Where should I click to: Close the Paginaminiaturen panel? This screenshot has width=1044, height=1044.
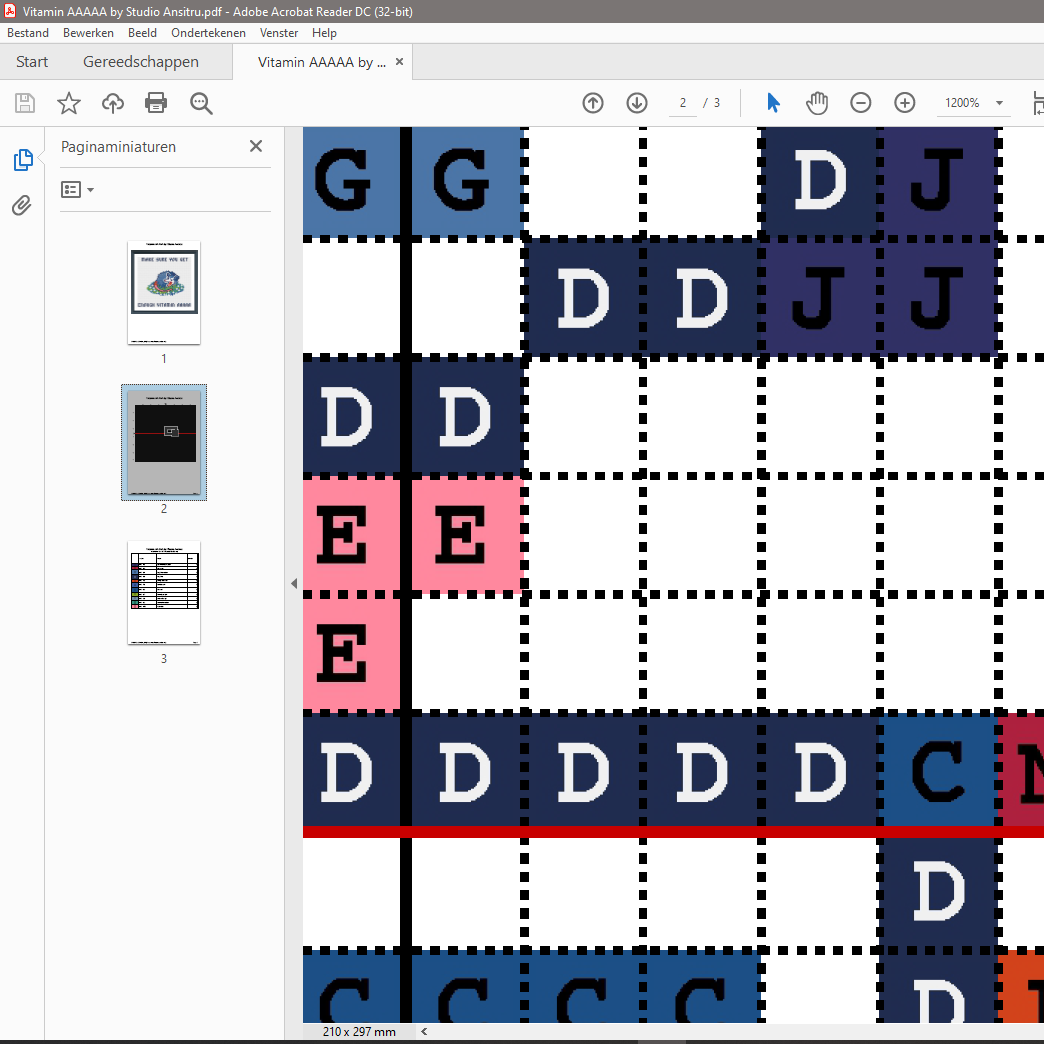click(256, 147)
